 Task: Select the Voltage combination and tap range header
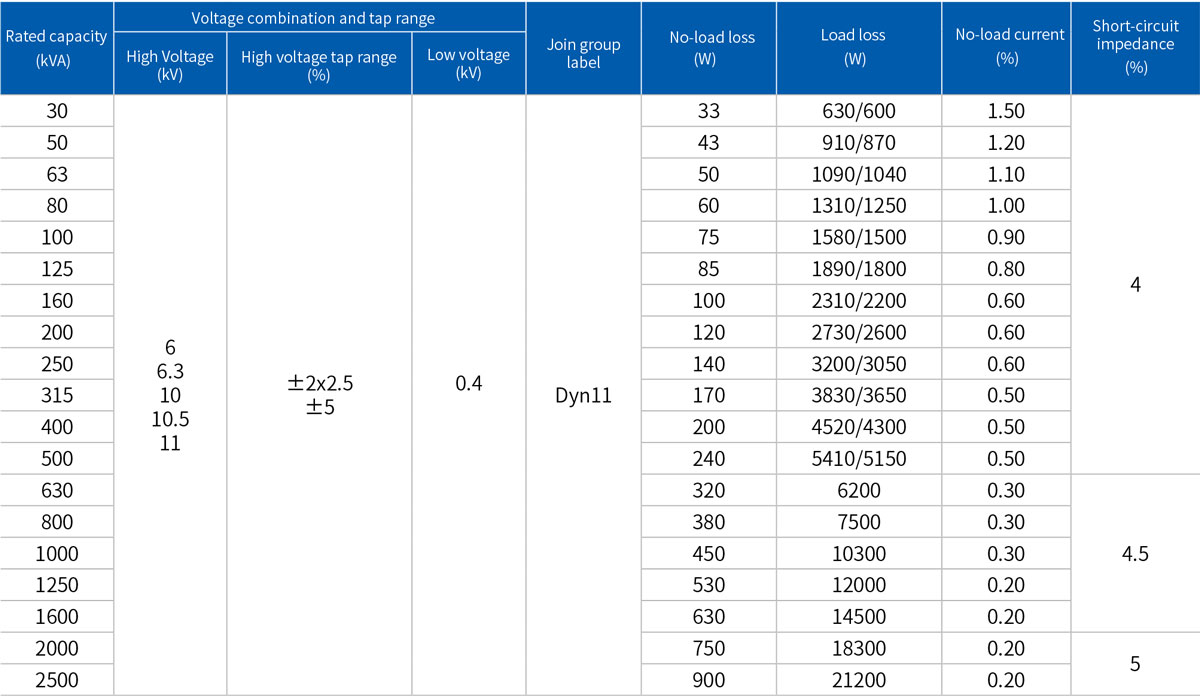coord(320,18)
